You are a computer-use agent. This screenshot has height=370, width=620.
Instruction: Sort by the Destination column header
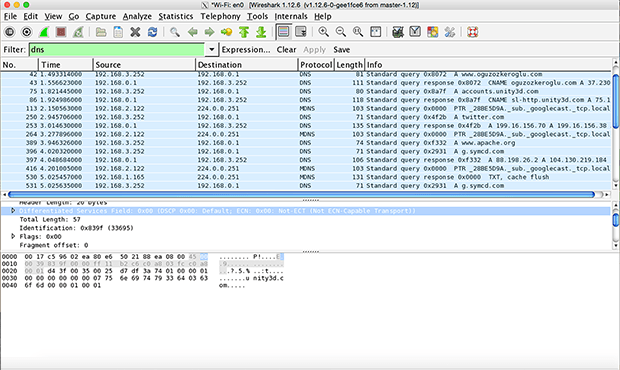click(x=247, y=65)
